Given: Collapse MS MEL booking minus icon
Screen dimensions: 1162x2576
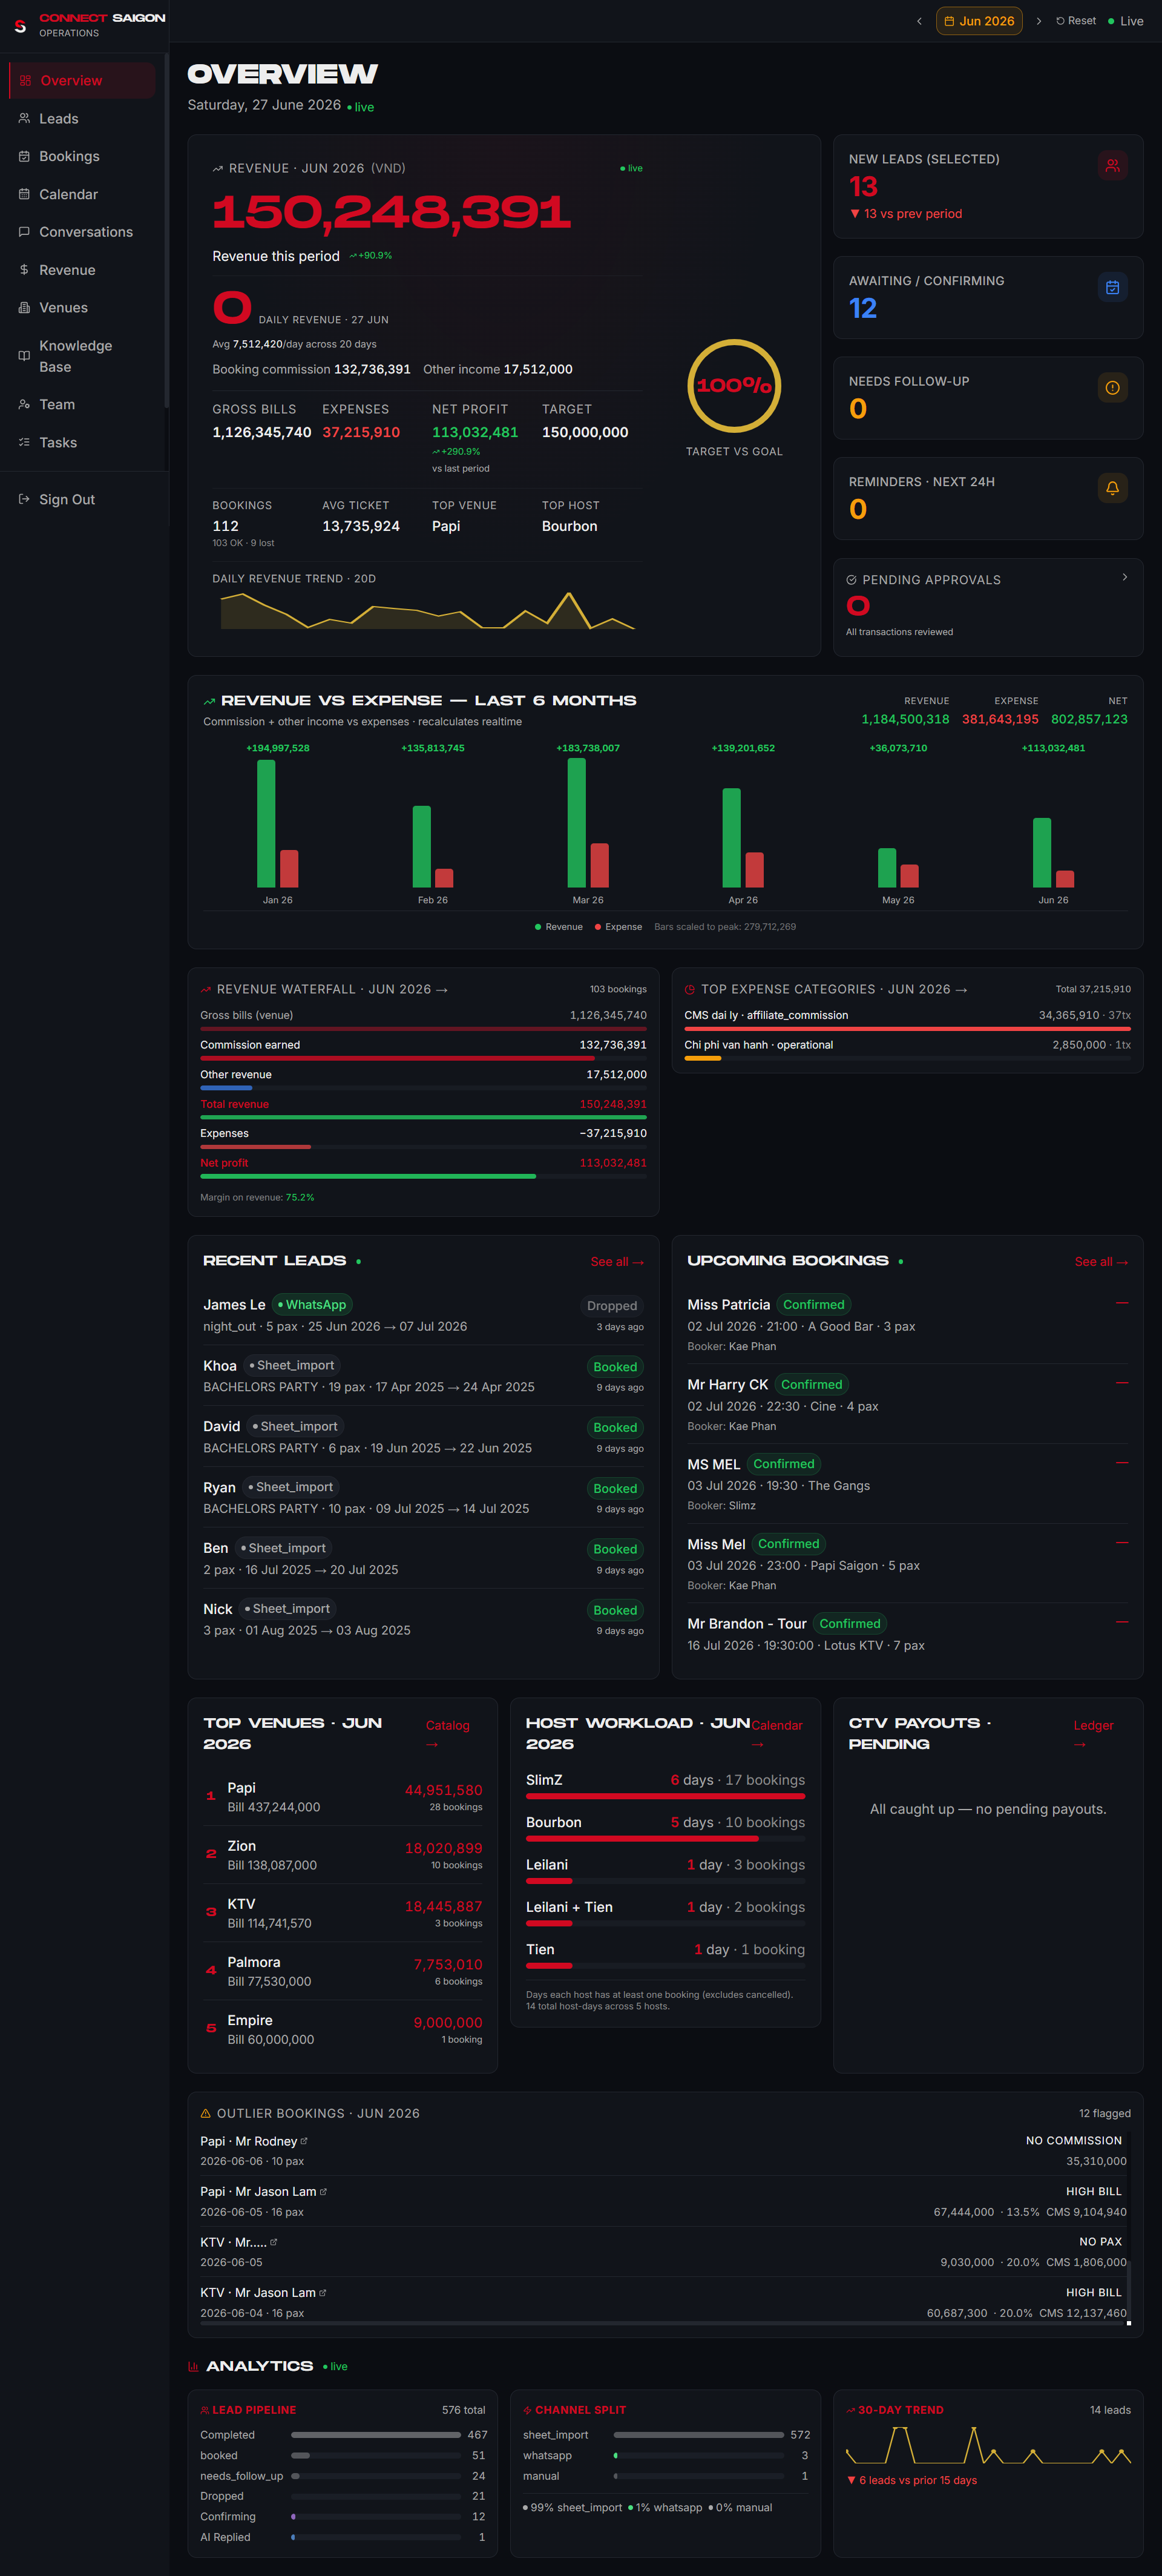Looking at the screenshot, I should pos(1122,1463).
